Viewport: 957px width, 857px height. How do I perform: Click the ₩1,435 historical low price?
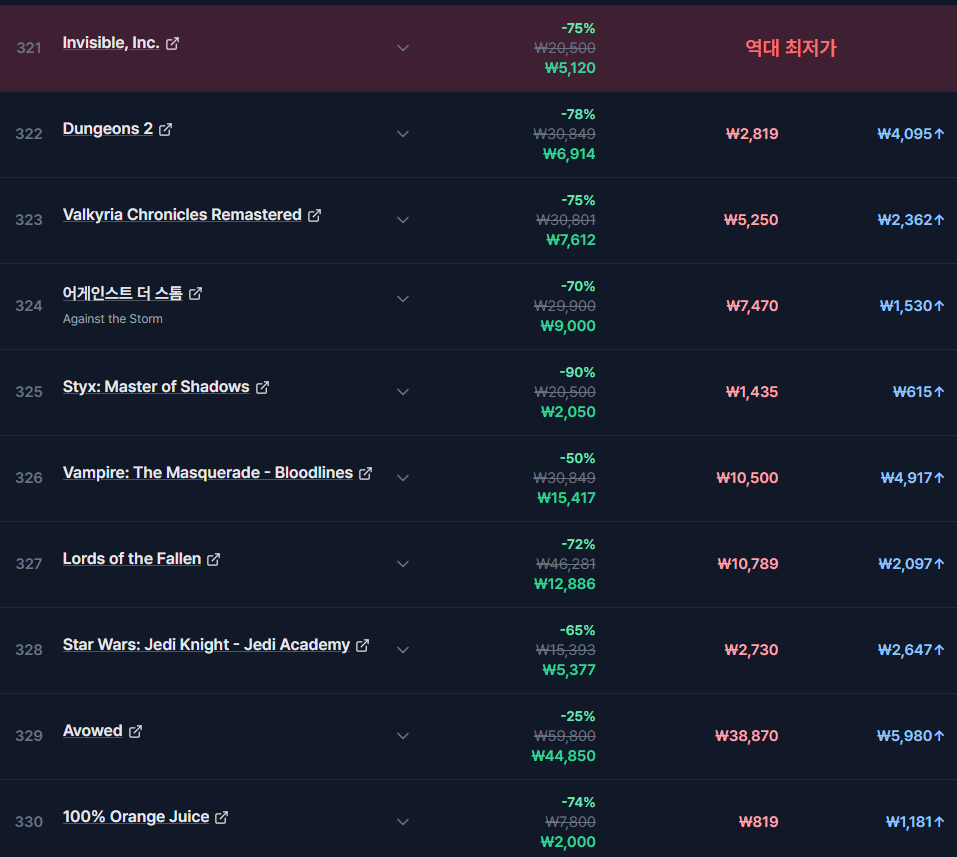(x=752, y=392)
